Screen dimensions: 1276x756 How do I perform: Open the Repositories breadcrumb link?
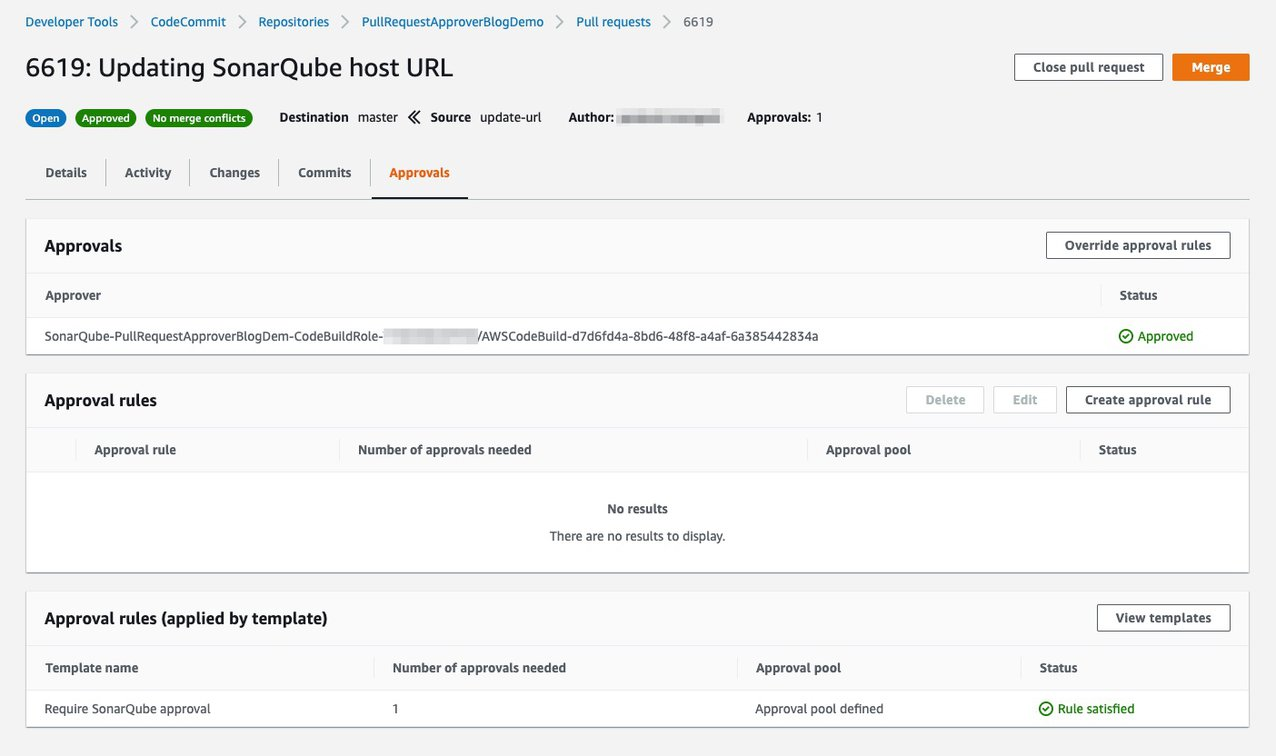point(294,21)
